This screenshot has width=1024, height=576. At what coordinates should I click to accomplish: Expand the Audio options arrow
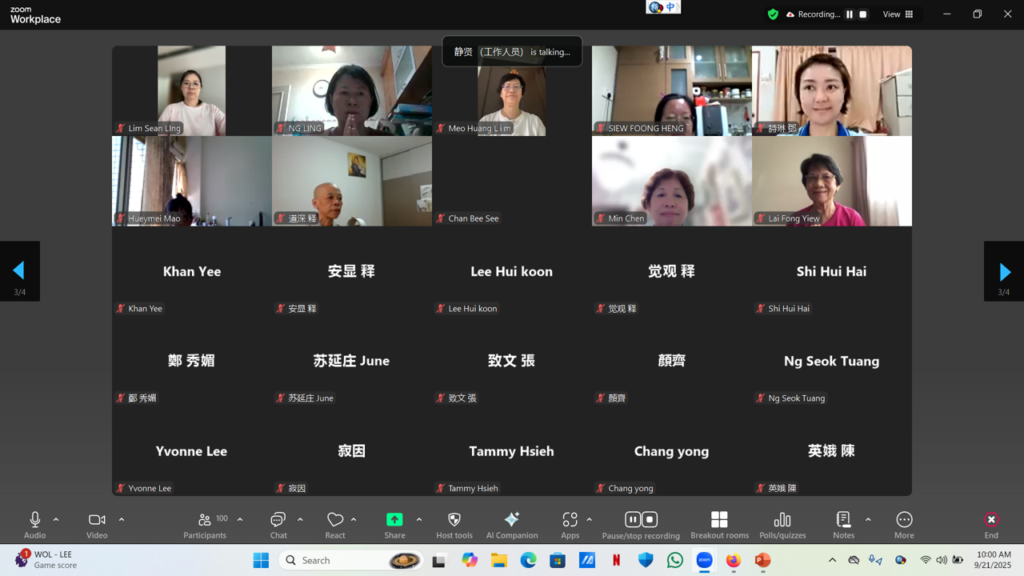(56, 519)
